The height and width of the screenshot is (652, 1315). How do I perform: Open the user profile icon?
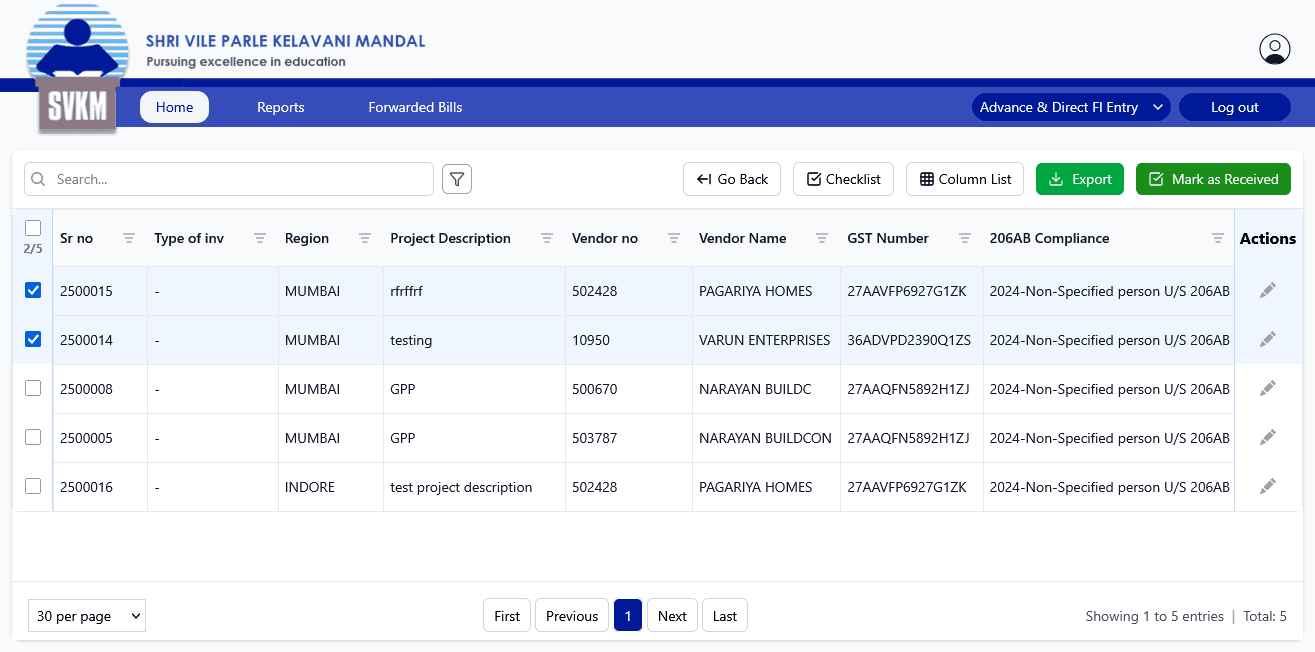1274,49
